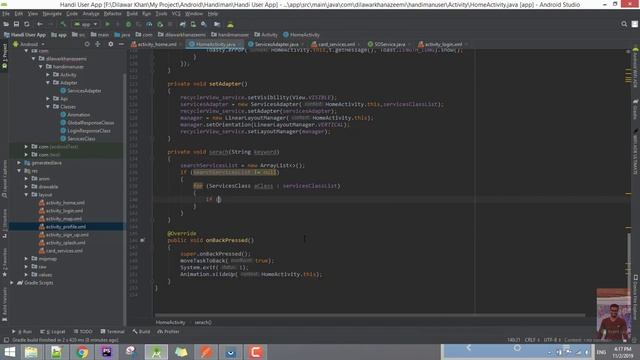
Task: Open the Android project view dropdown
Action: point(29,44)
